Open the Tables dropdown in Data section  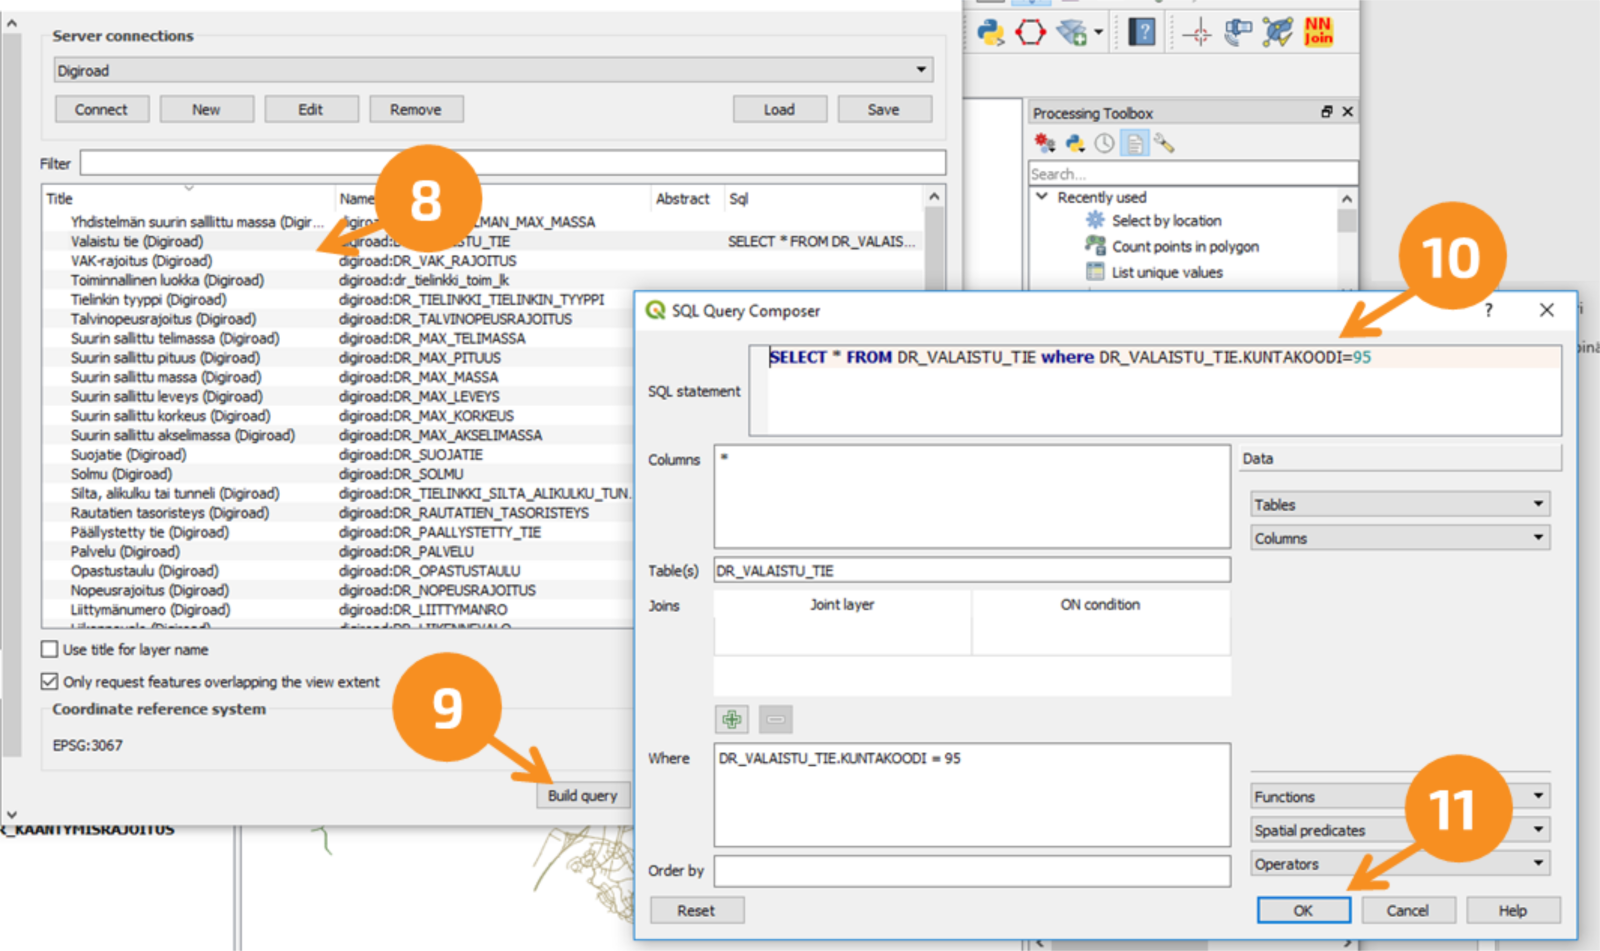click(1400, 504)
